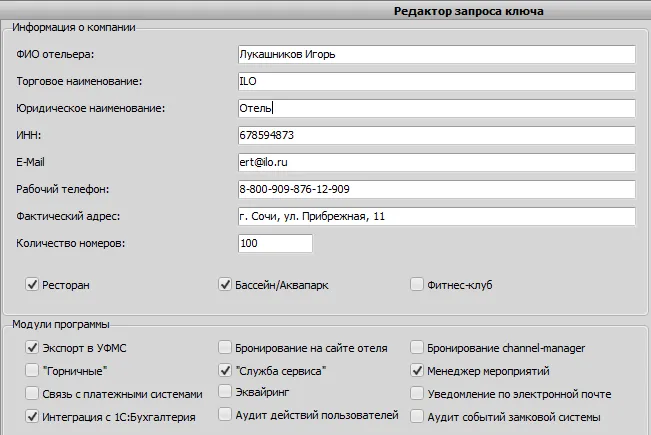Disable Экспорт в УФМС module
This screenshot has width=651, height=435.
pyautogui.click(x=32, y=348)
